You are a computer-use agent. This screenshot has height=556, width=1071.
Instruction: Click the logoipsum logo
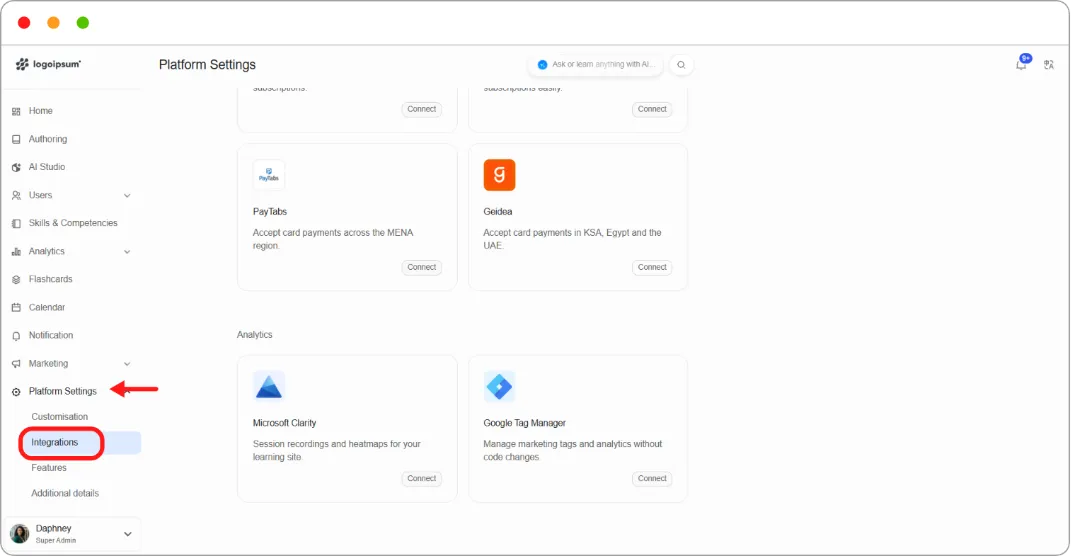(x=48, y=64)
